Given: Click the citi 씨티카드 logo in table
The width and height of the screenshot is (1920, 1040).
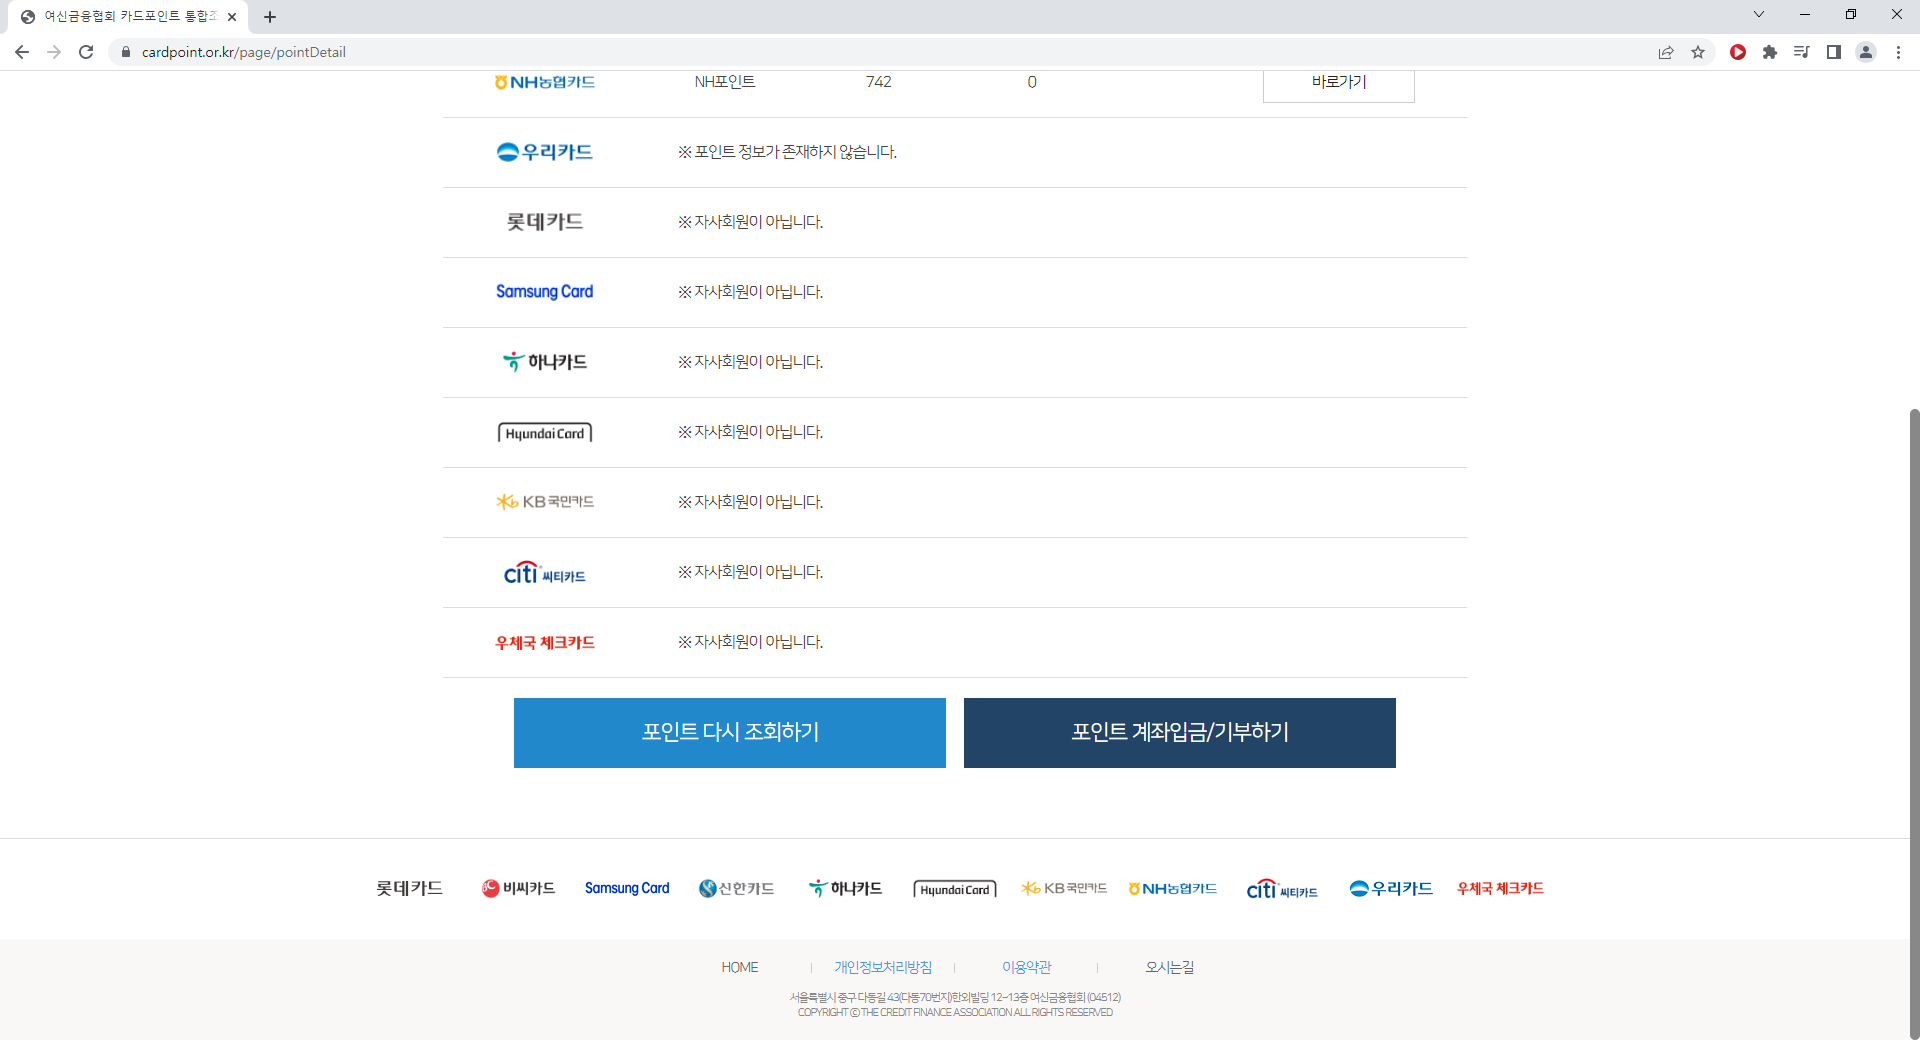Looking at the screenshot, I should click(545, 573).
